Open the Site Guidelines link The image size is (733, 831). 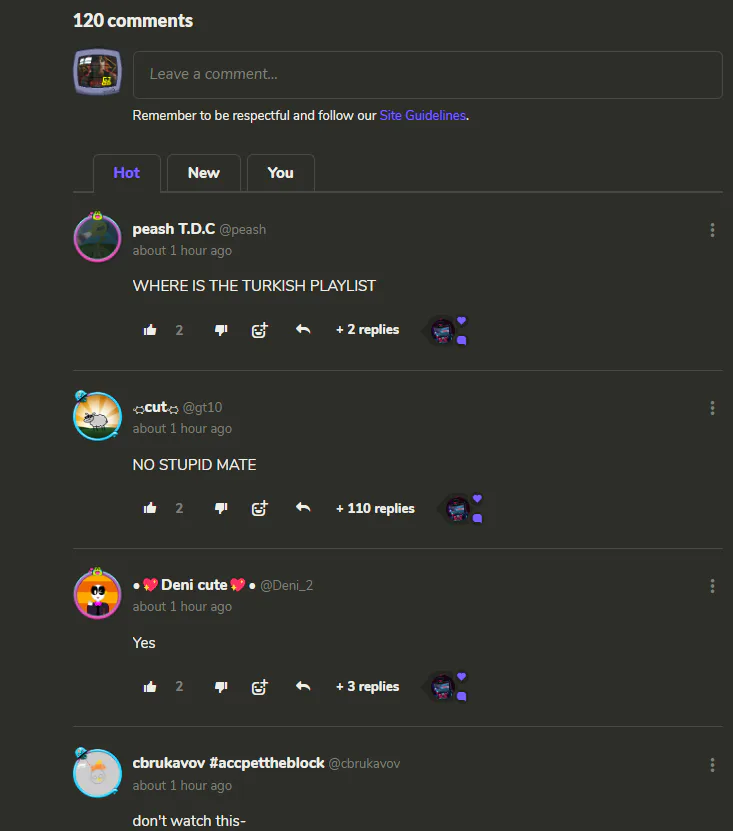(x=422, y=116)
